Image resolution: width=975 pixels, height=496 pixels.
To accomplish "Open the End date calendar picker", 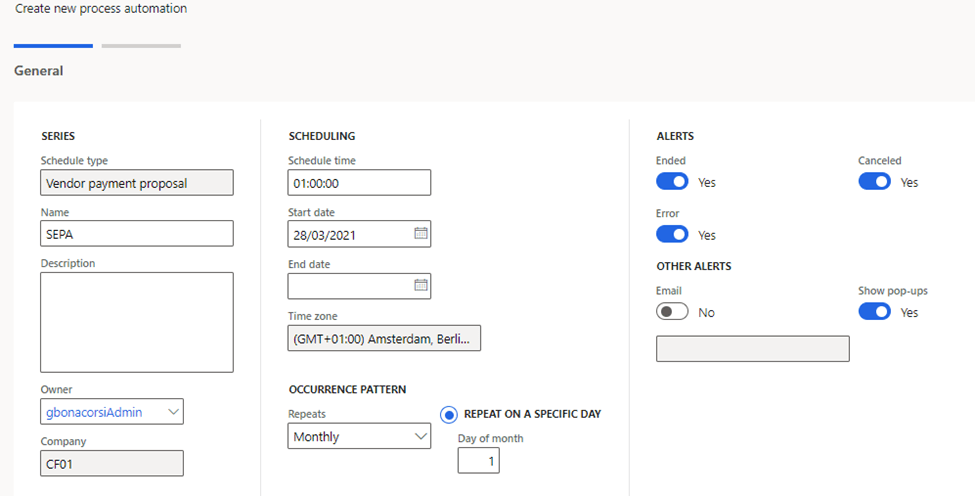I will [421, 286].
